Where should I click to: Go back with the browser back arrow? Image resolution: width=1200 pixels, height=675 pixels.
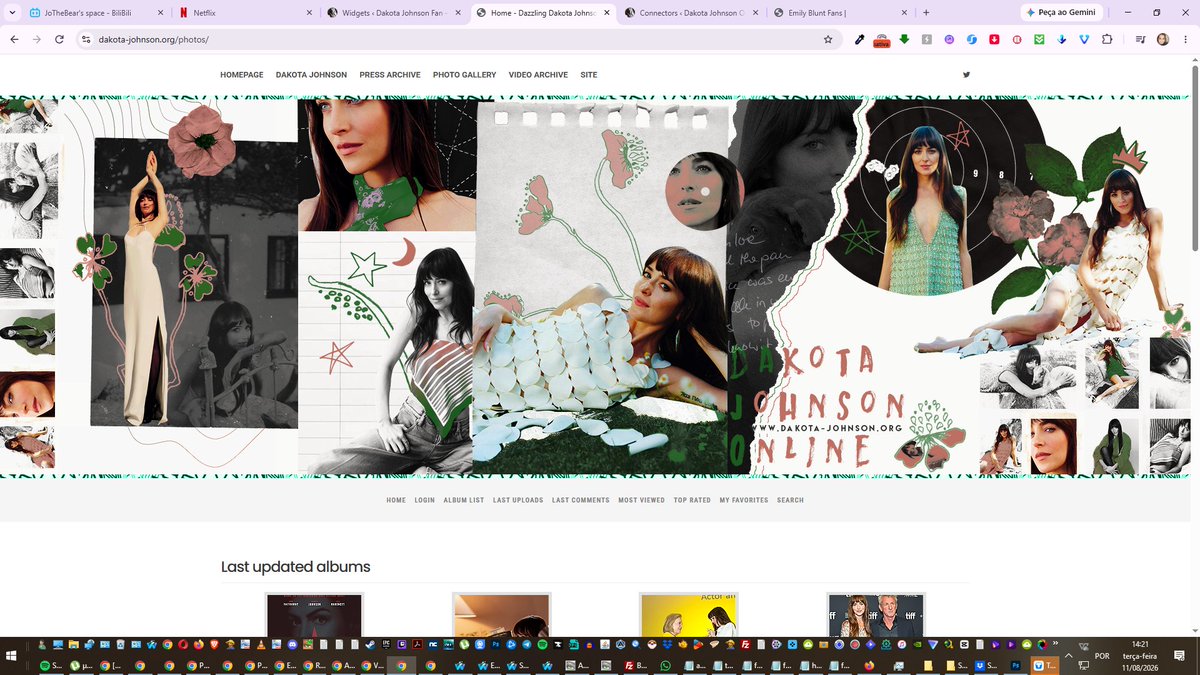point(14,39)
